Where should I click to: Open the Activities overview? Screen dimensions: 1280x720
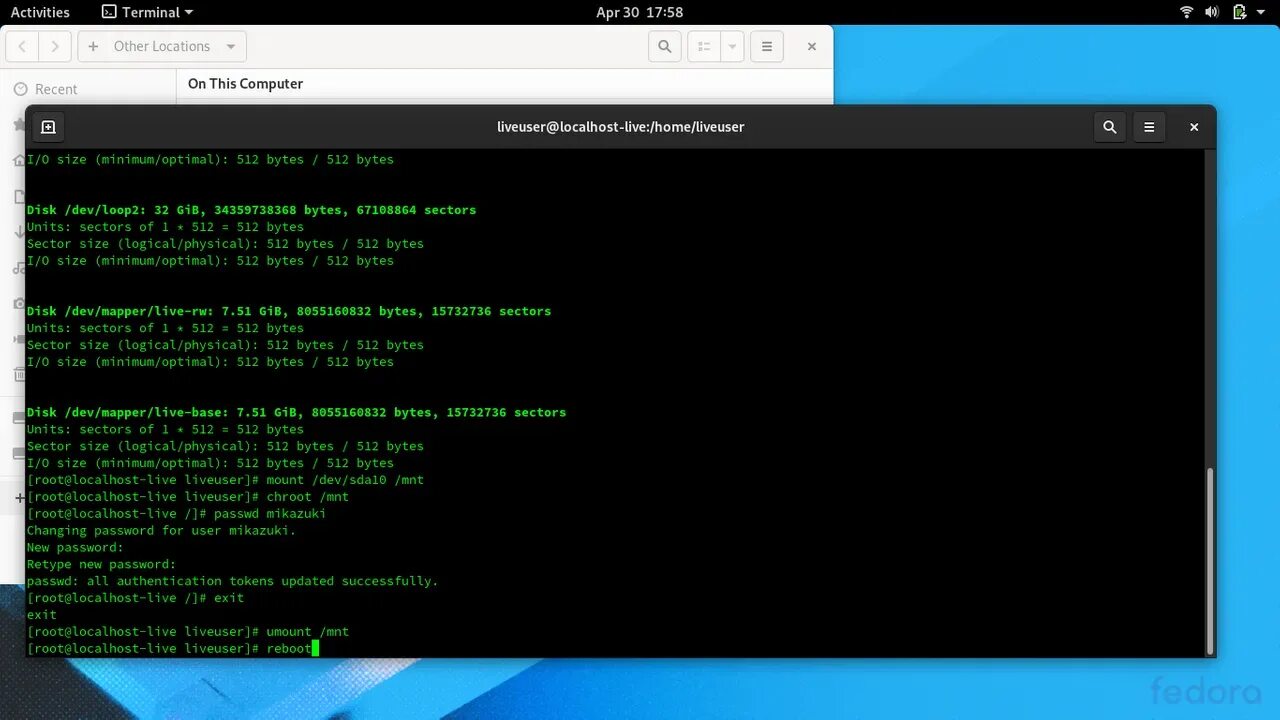point(40,12)
